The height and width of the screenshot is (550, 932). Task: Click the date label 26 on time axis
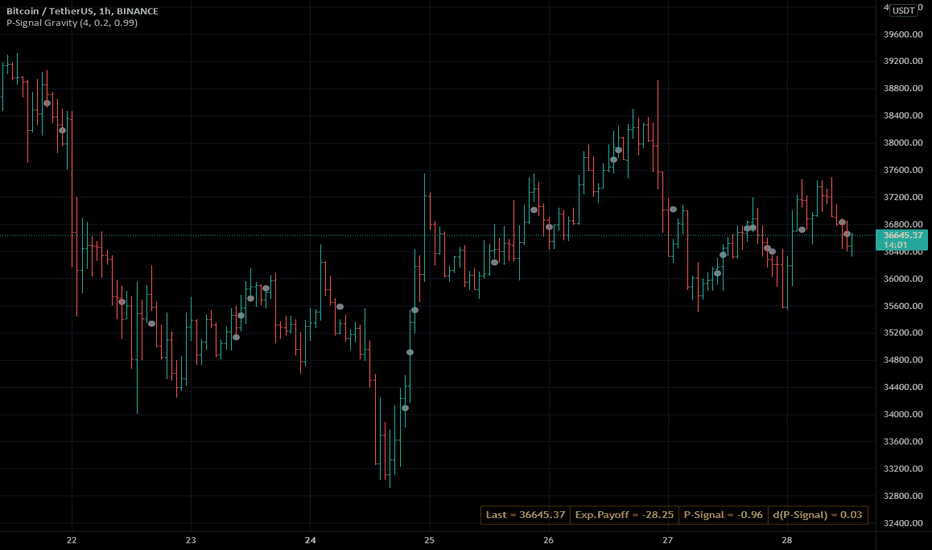point(549,540)
